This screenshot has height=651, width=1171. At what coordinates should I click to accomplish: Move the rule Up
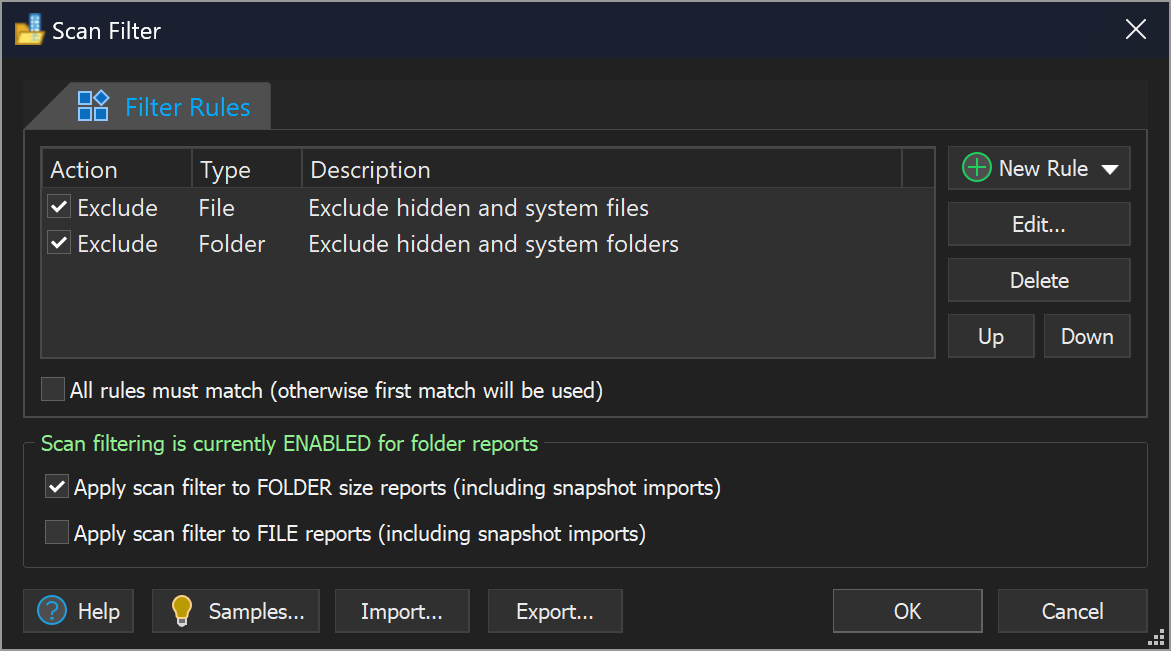pyautogui.click(x=991, y=336)
